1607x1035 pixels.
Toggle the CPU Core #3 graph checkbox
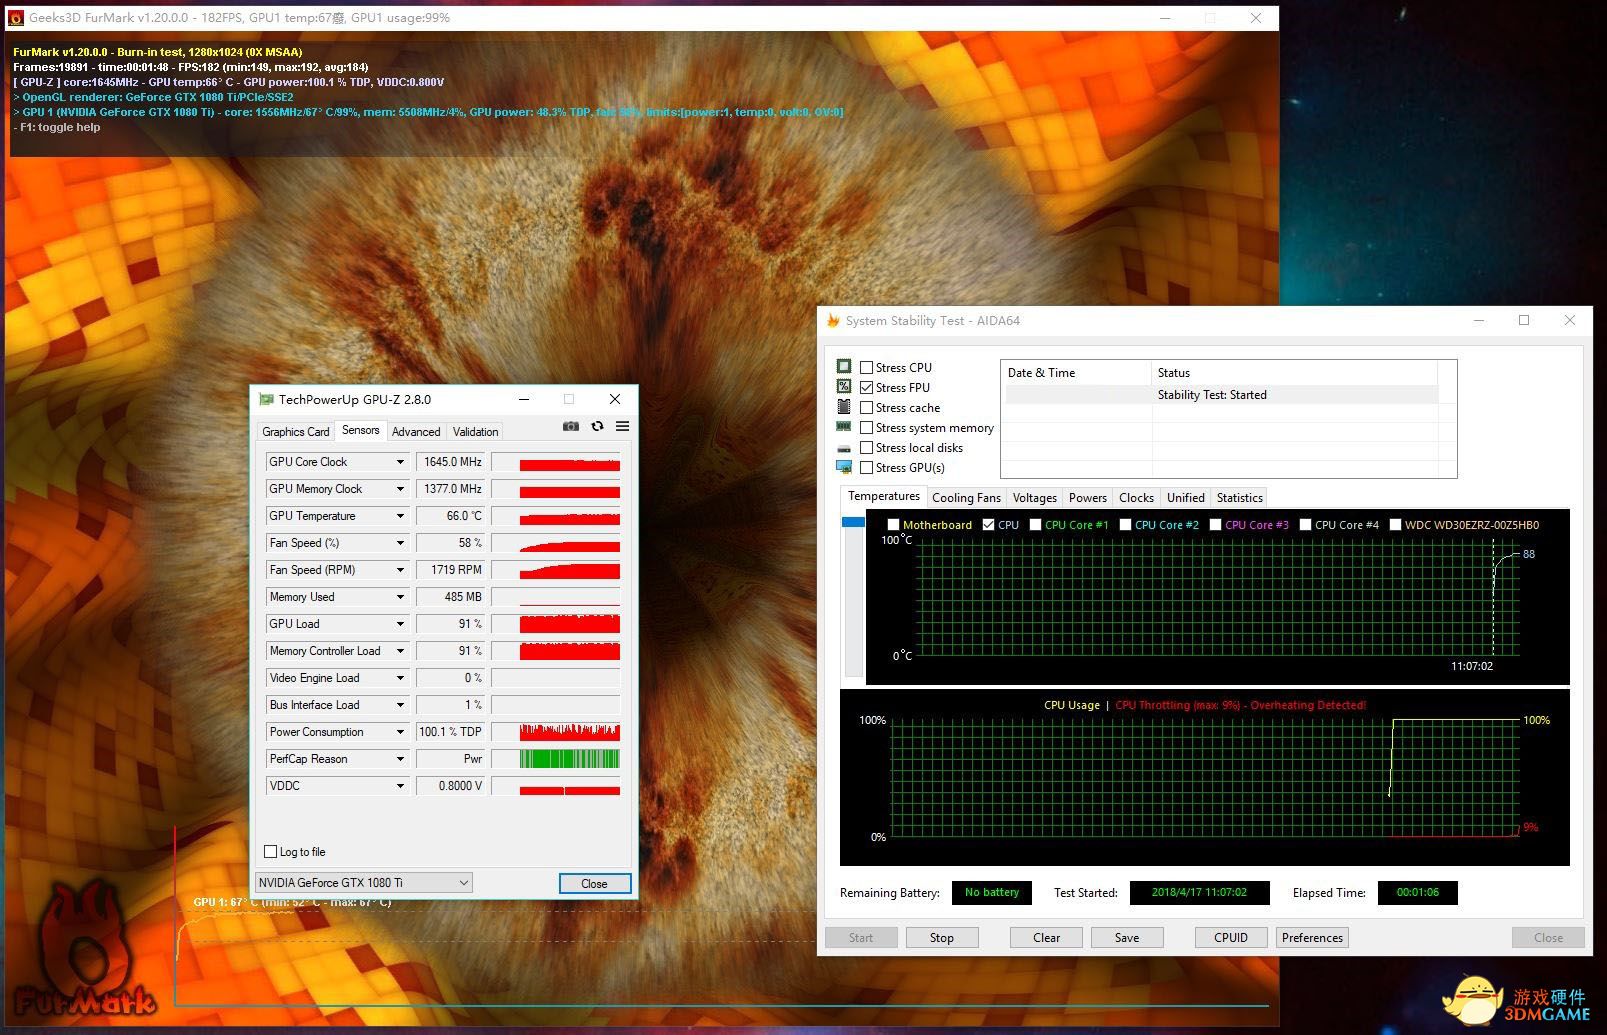[x=1215, y=524]
